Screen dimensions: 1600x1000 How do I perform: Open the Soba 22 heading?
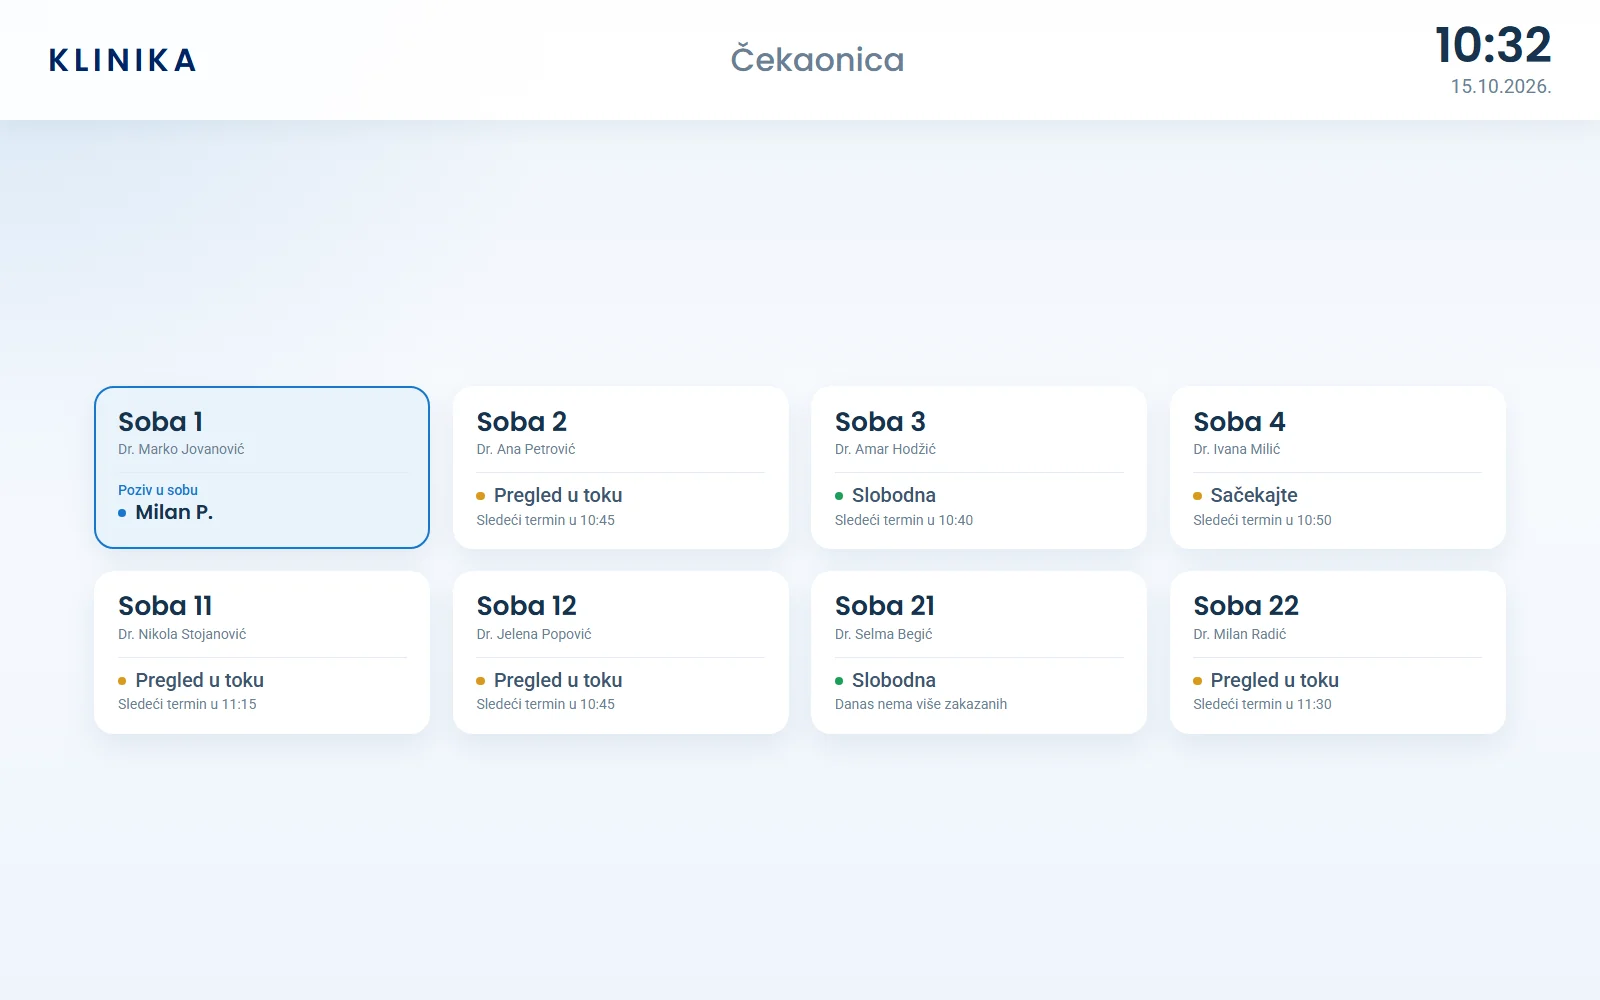1246,606
